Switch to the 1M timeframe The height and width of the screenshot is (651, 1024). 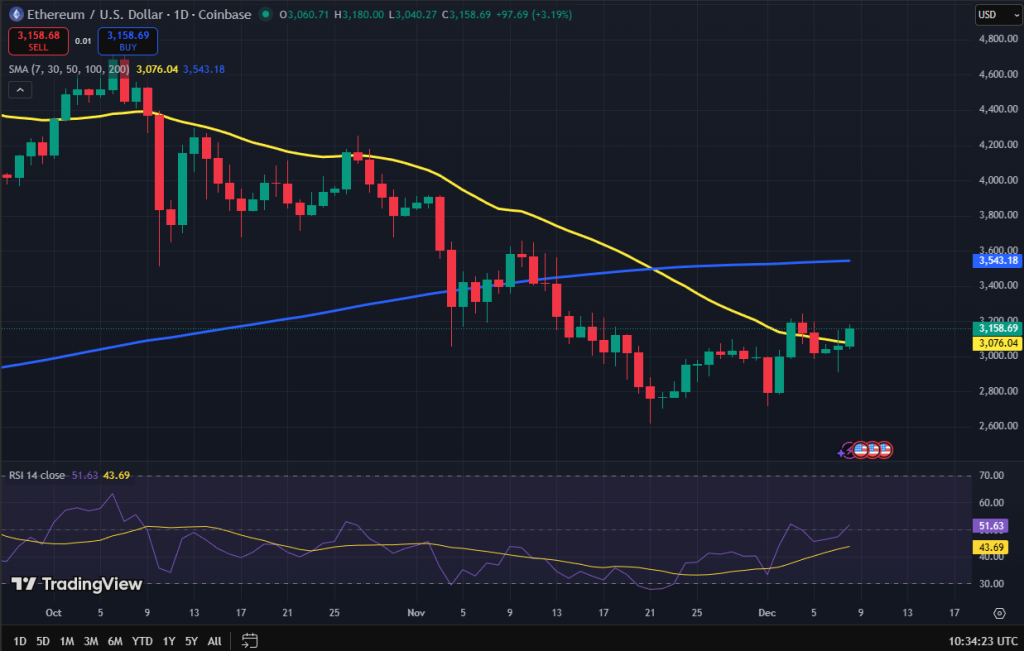click(x=66, y=639)
